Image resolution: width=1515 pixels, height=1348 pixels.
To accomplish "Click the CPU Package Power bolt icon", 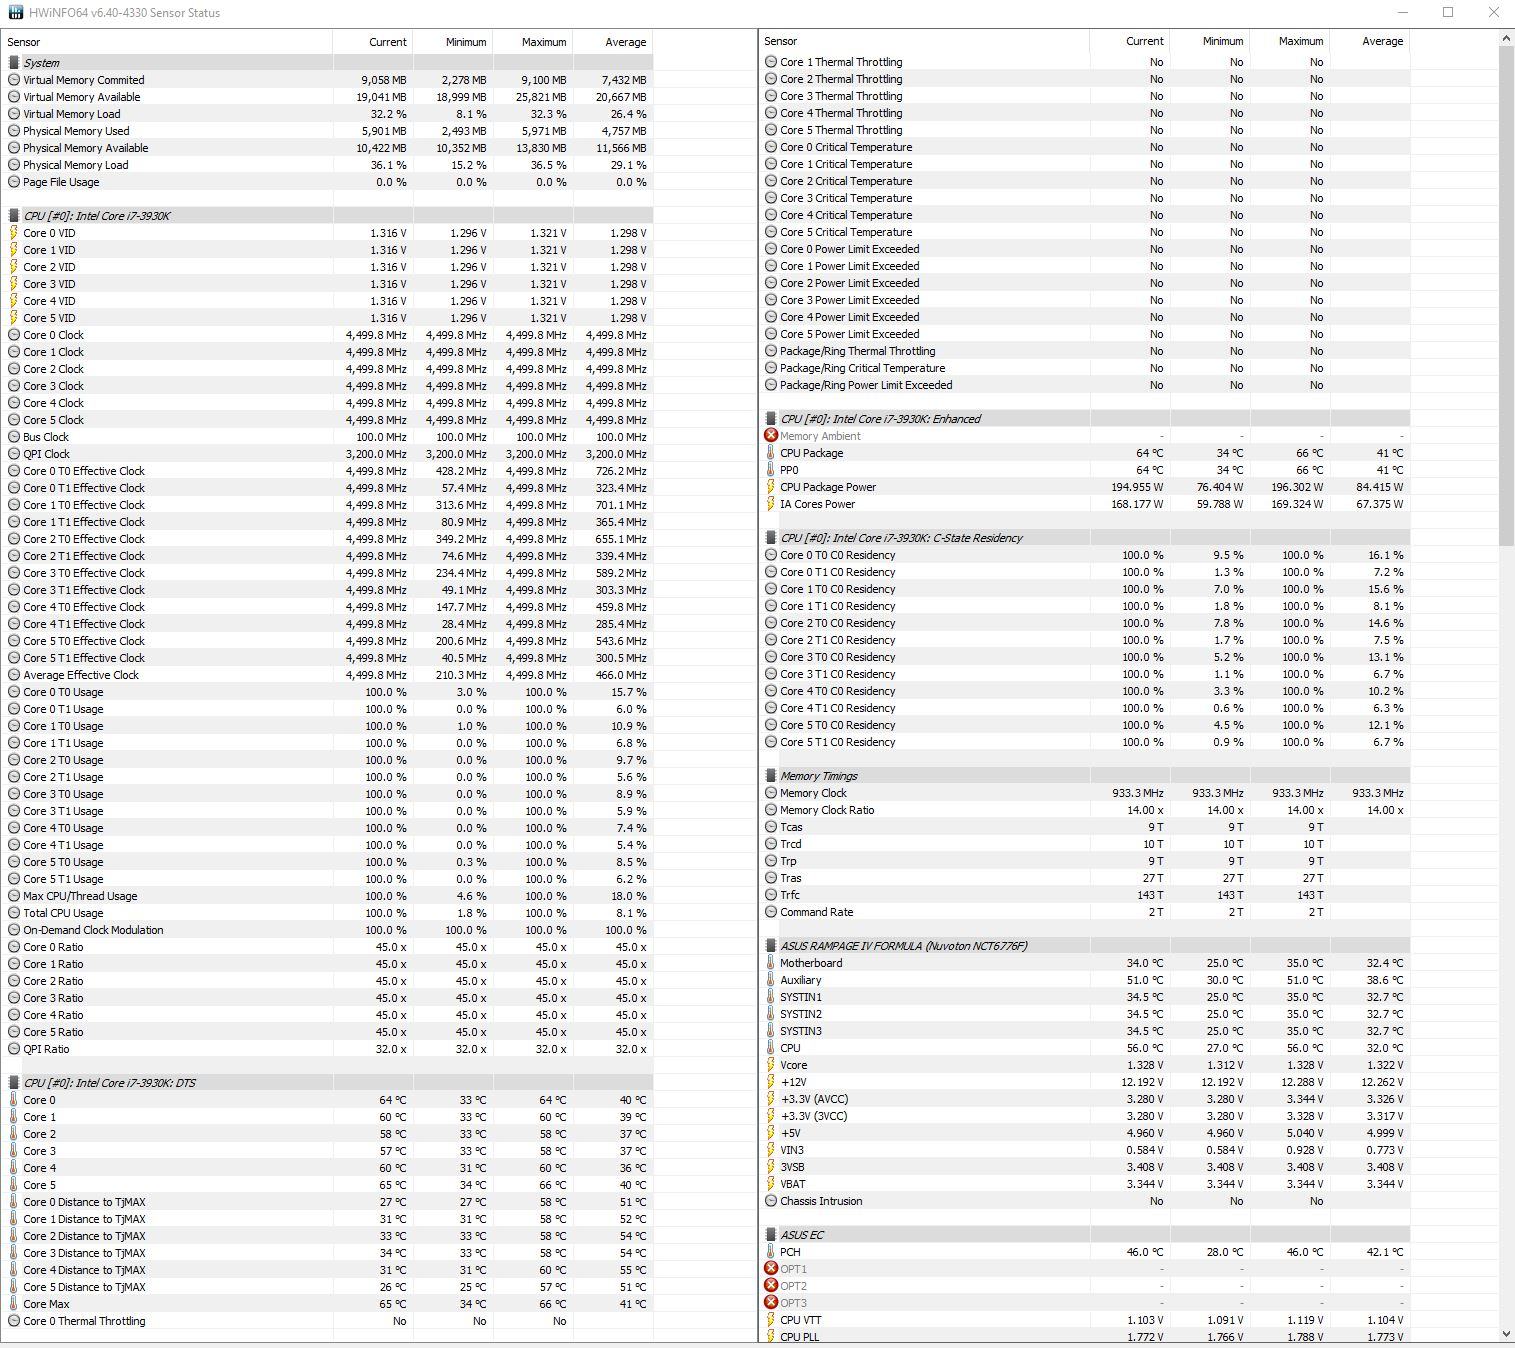I will [x=771, y=487].
